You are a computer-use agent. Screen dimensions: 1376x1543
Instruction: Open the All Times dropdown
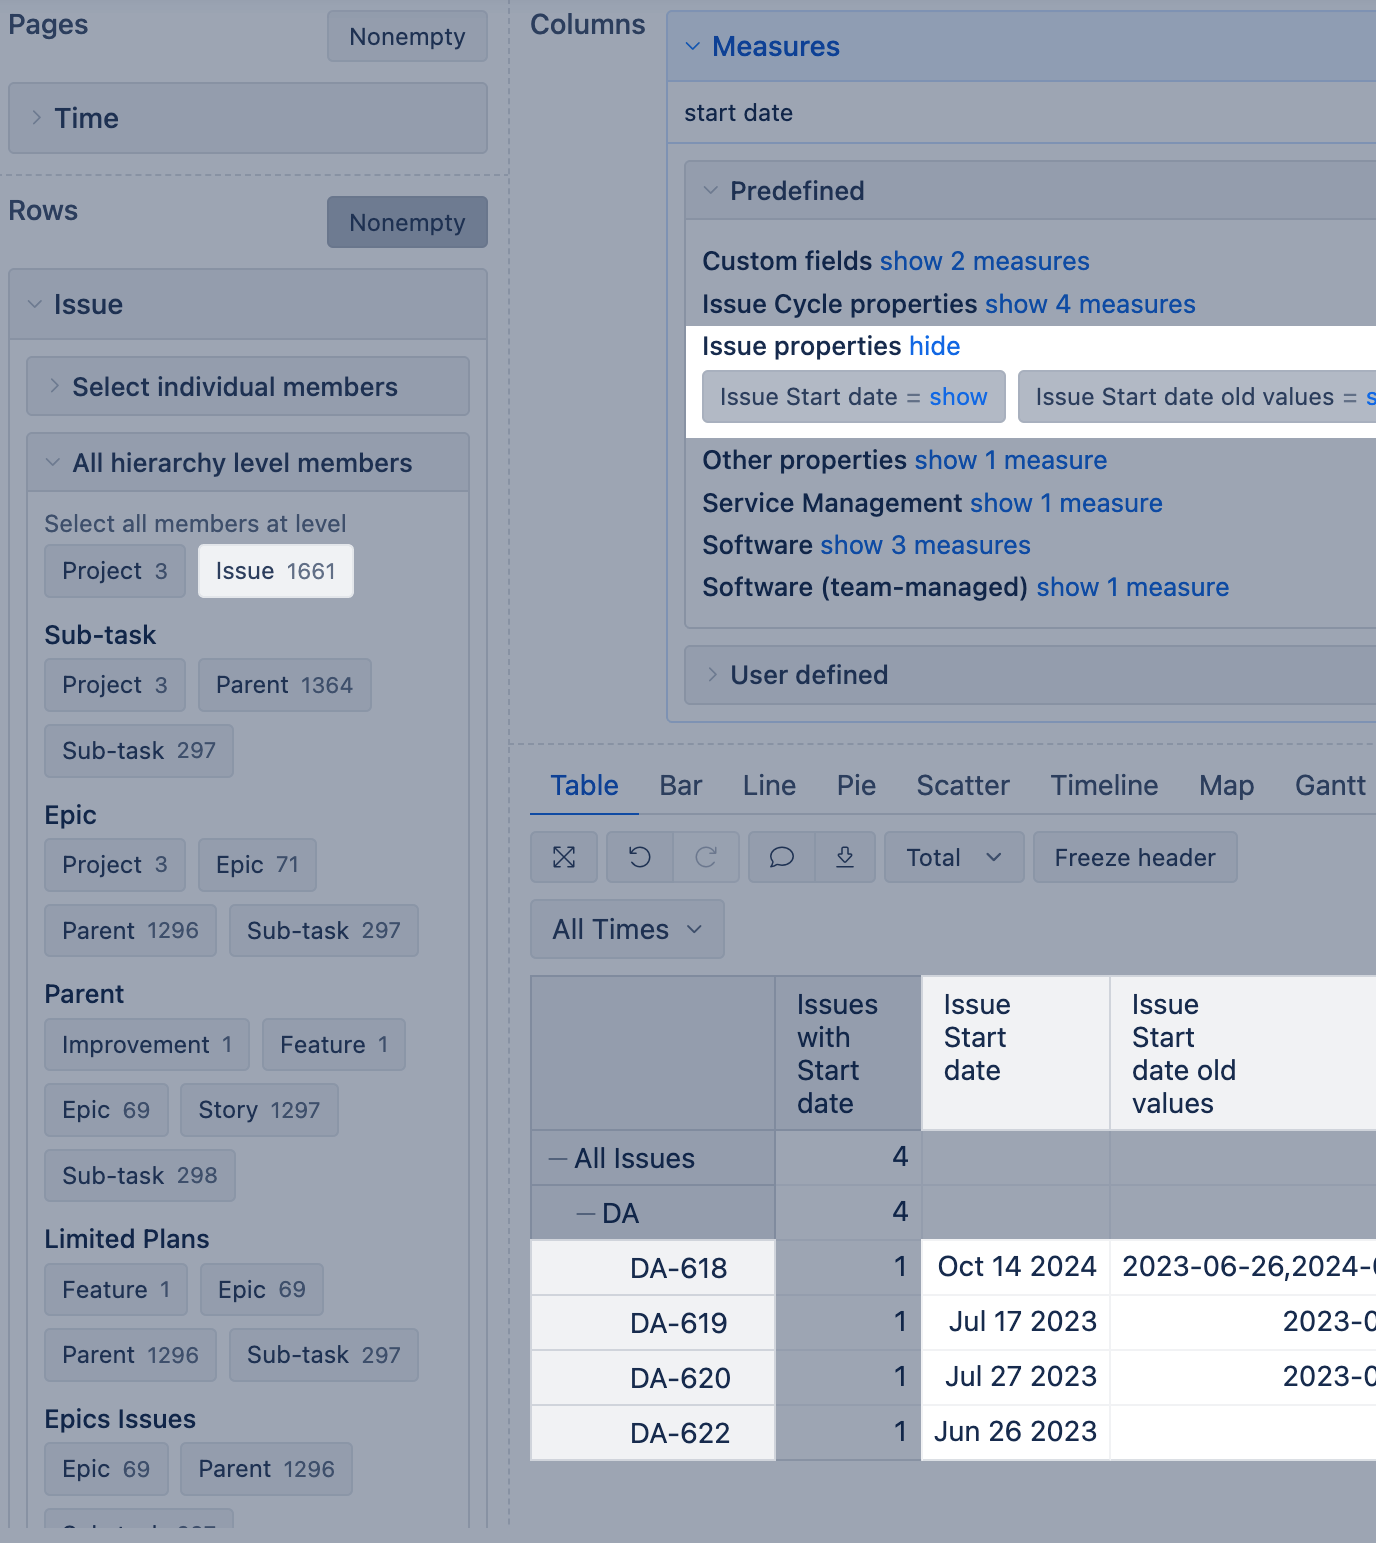pyautogui.click(x=627, y=929)
